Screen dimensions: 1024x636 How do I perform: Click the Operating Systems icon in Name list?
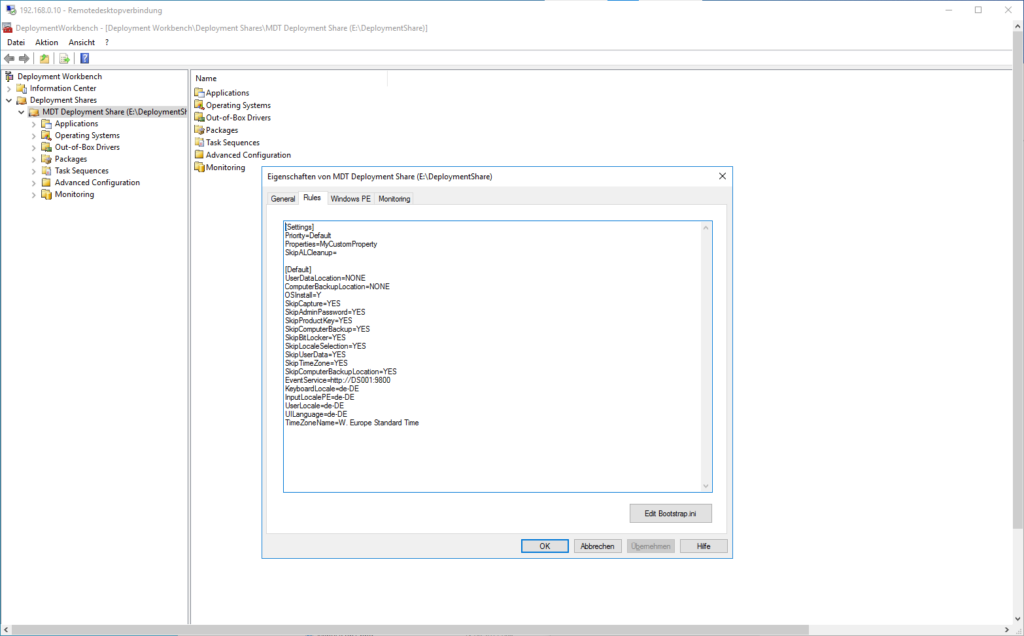199,105
